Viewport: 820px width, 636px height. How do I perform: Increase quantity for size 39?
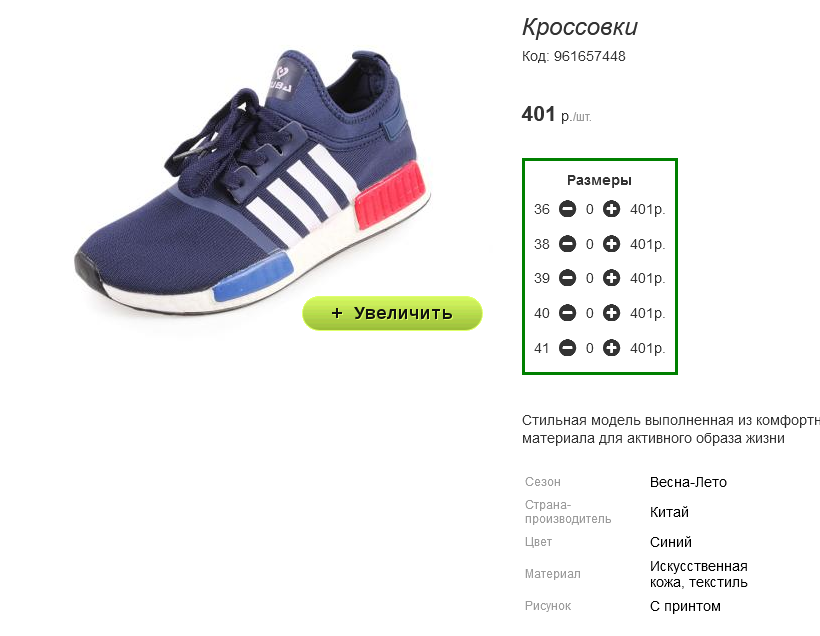click(x=611, y=278)
